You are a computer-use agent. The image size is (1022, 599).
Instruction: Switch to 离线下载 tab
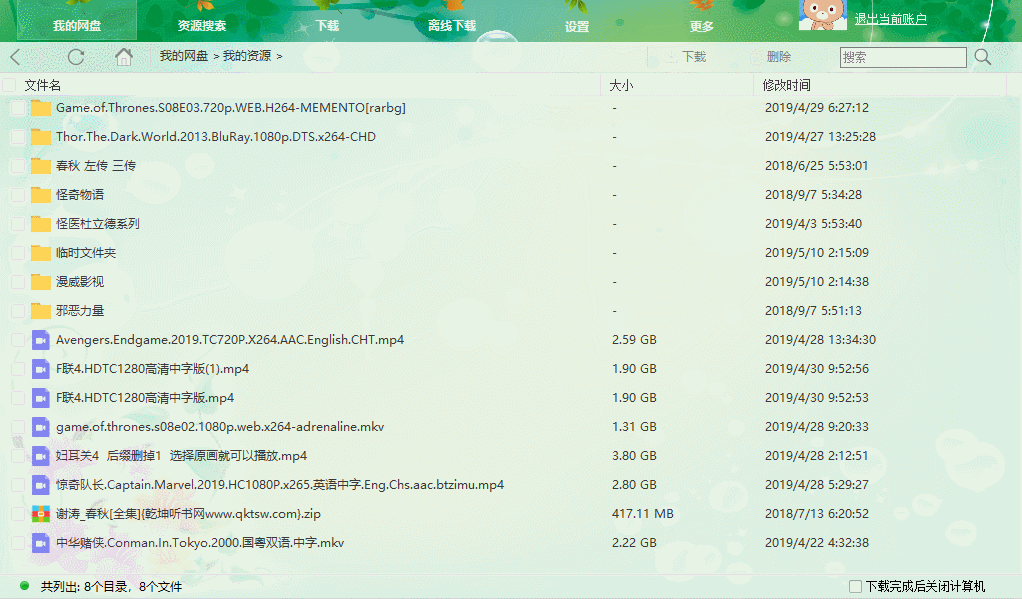(452, 25)
